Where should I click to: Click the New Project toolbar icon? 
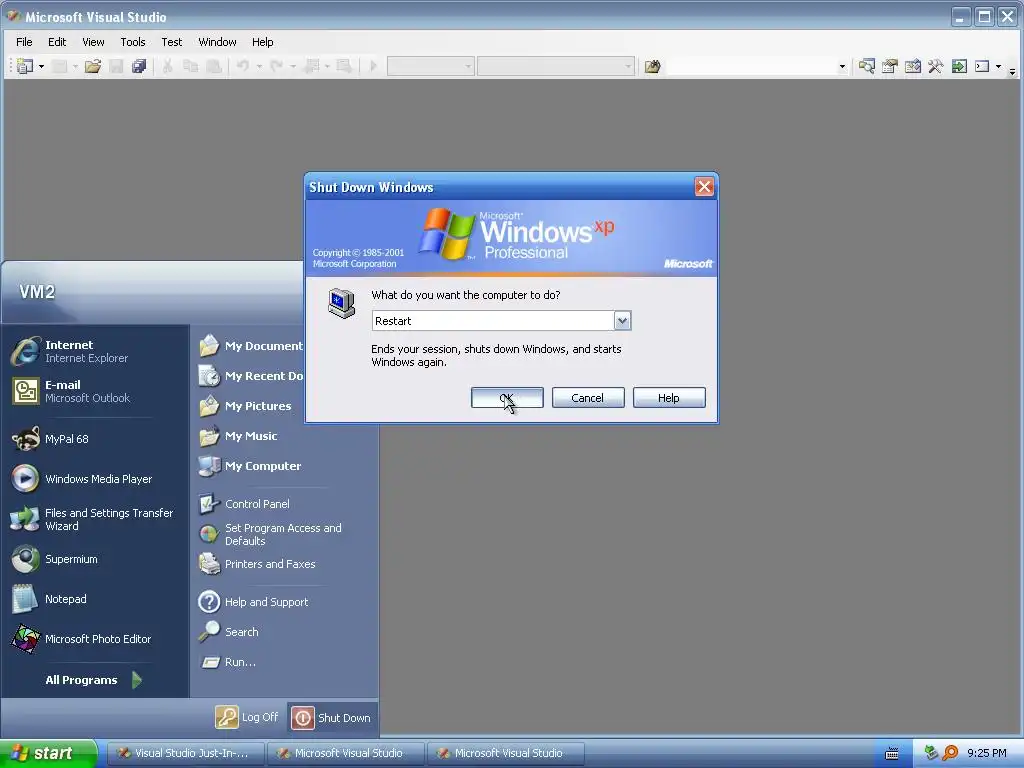(25, 66)
